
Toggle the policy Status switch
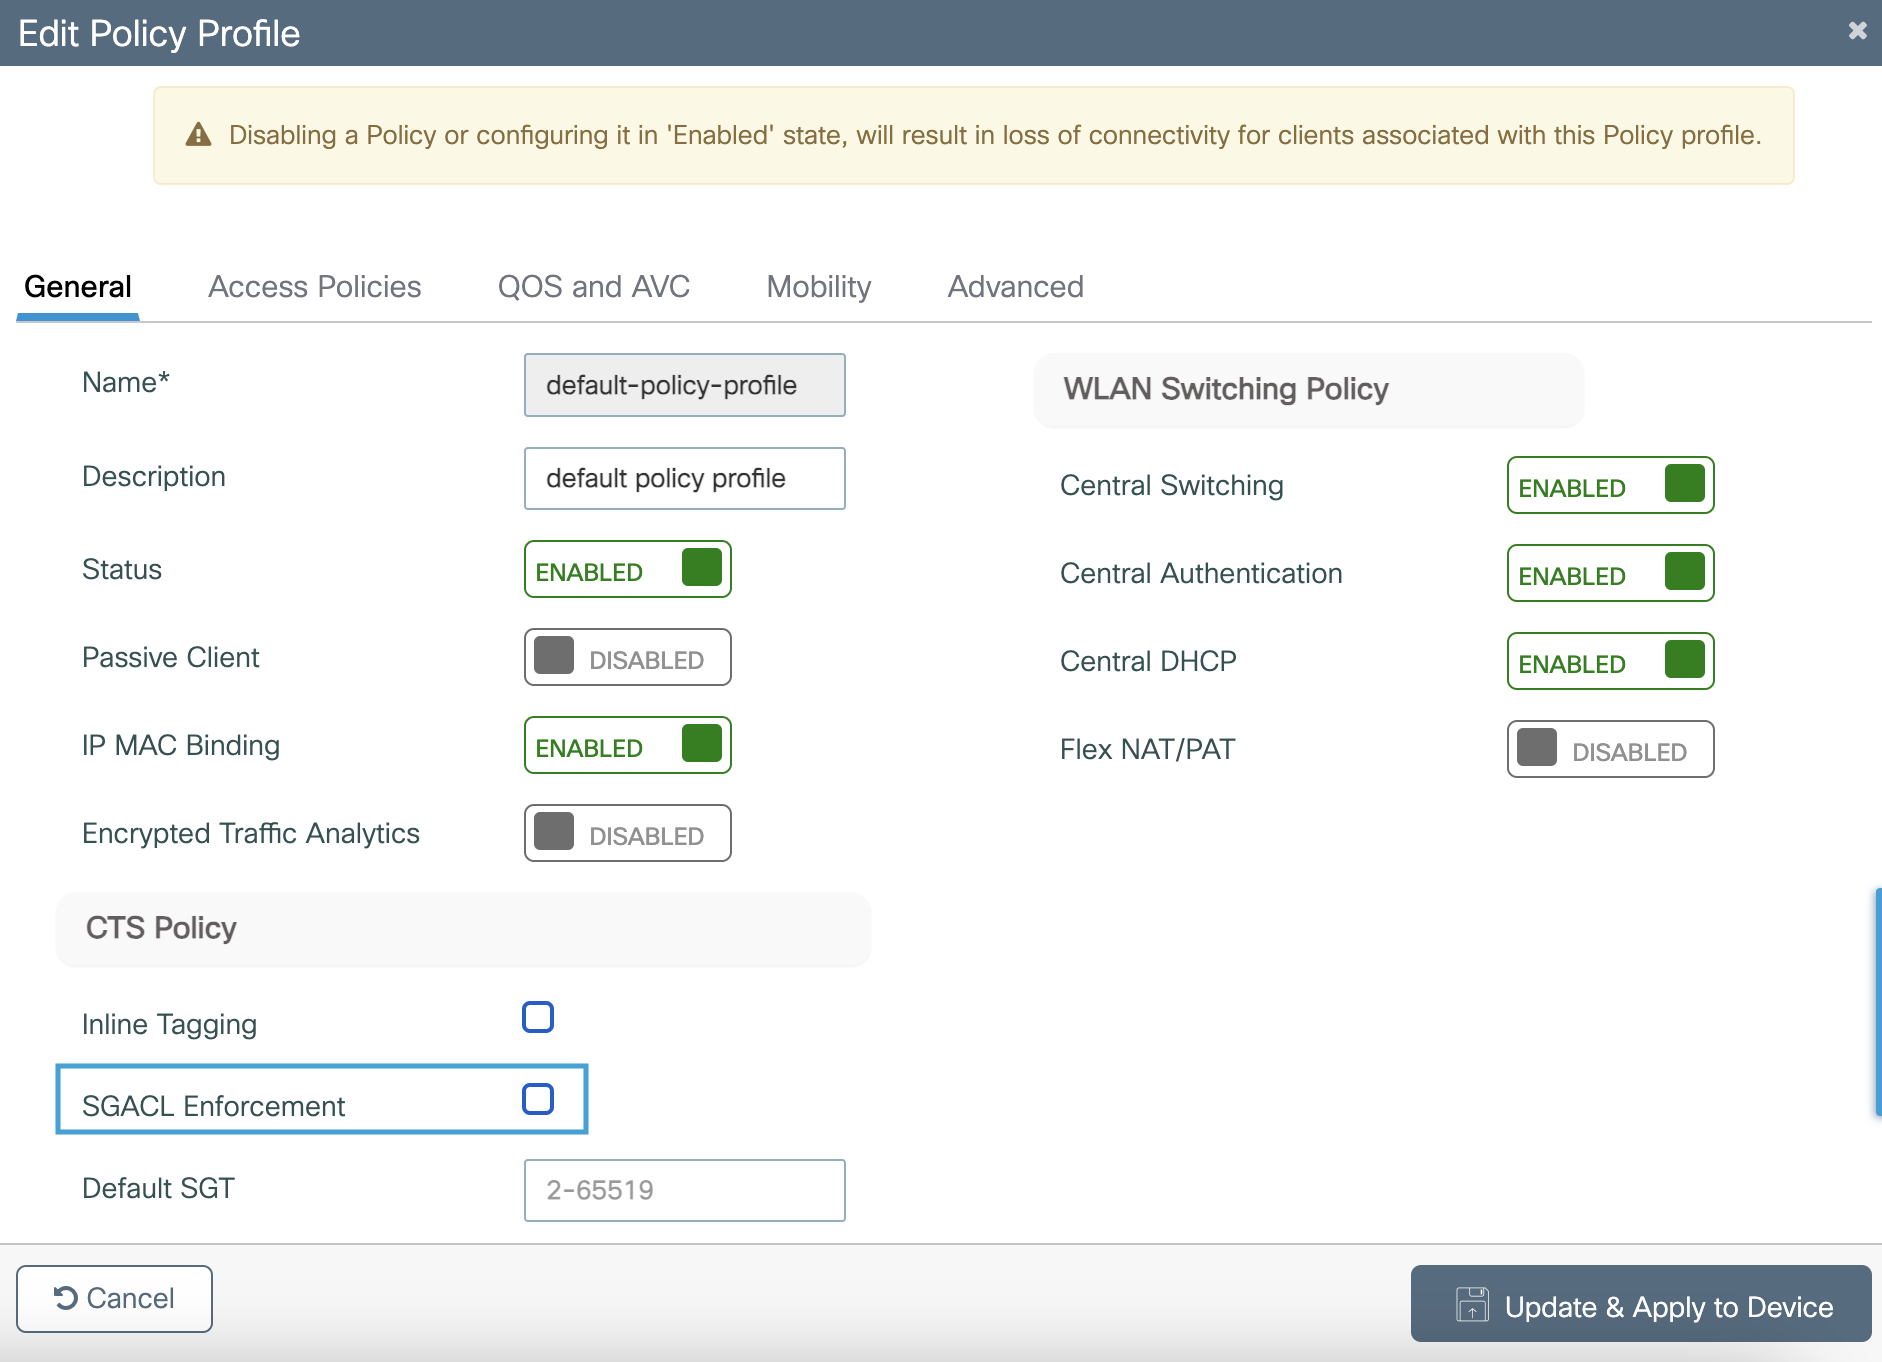(x=627, y=570)
